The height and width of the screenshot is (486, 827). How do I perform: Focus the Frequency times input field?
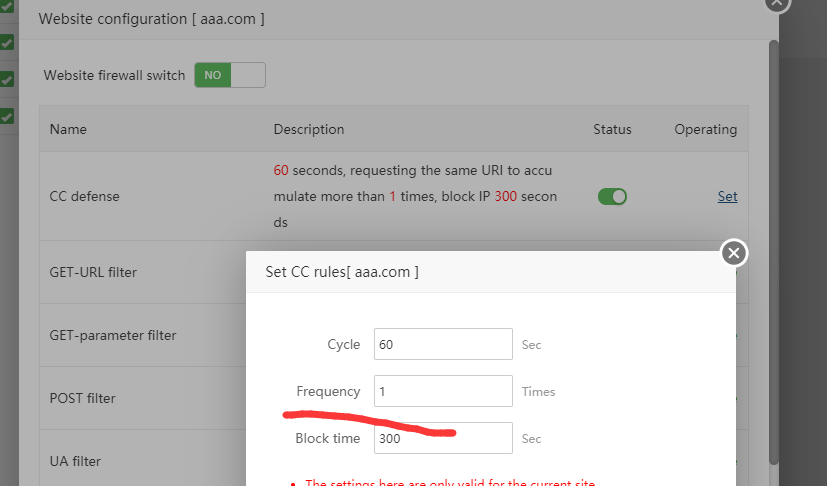(x=443, y=391)
